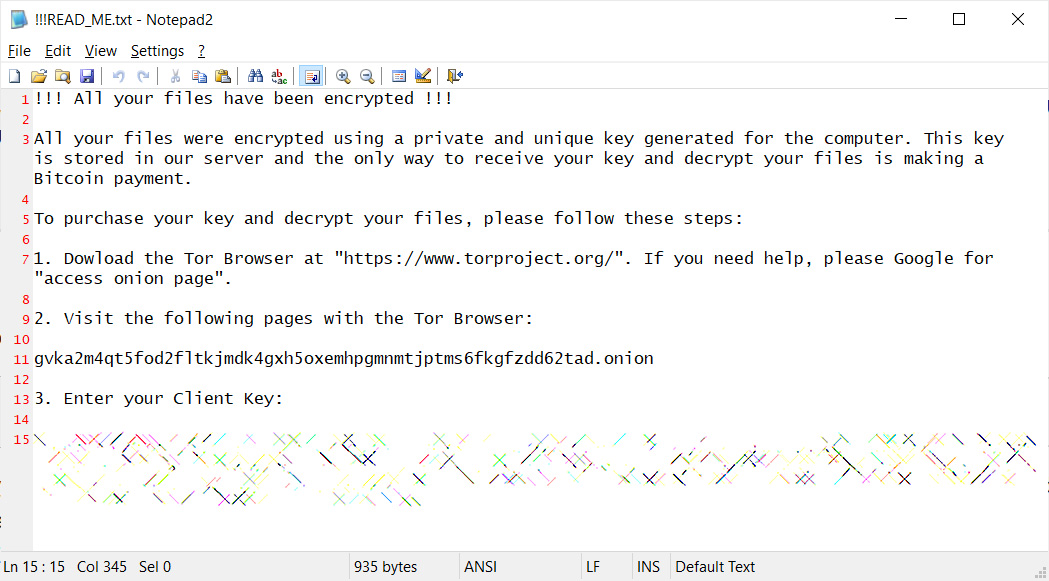The image size is (1049, 581).
Task: Copy text to clipboard
Action: coord(199,75)
